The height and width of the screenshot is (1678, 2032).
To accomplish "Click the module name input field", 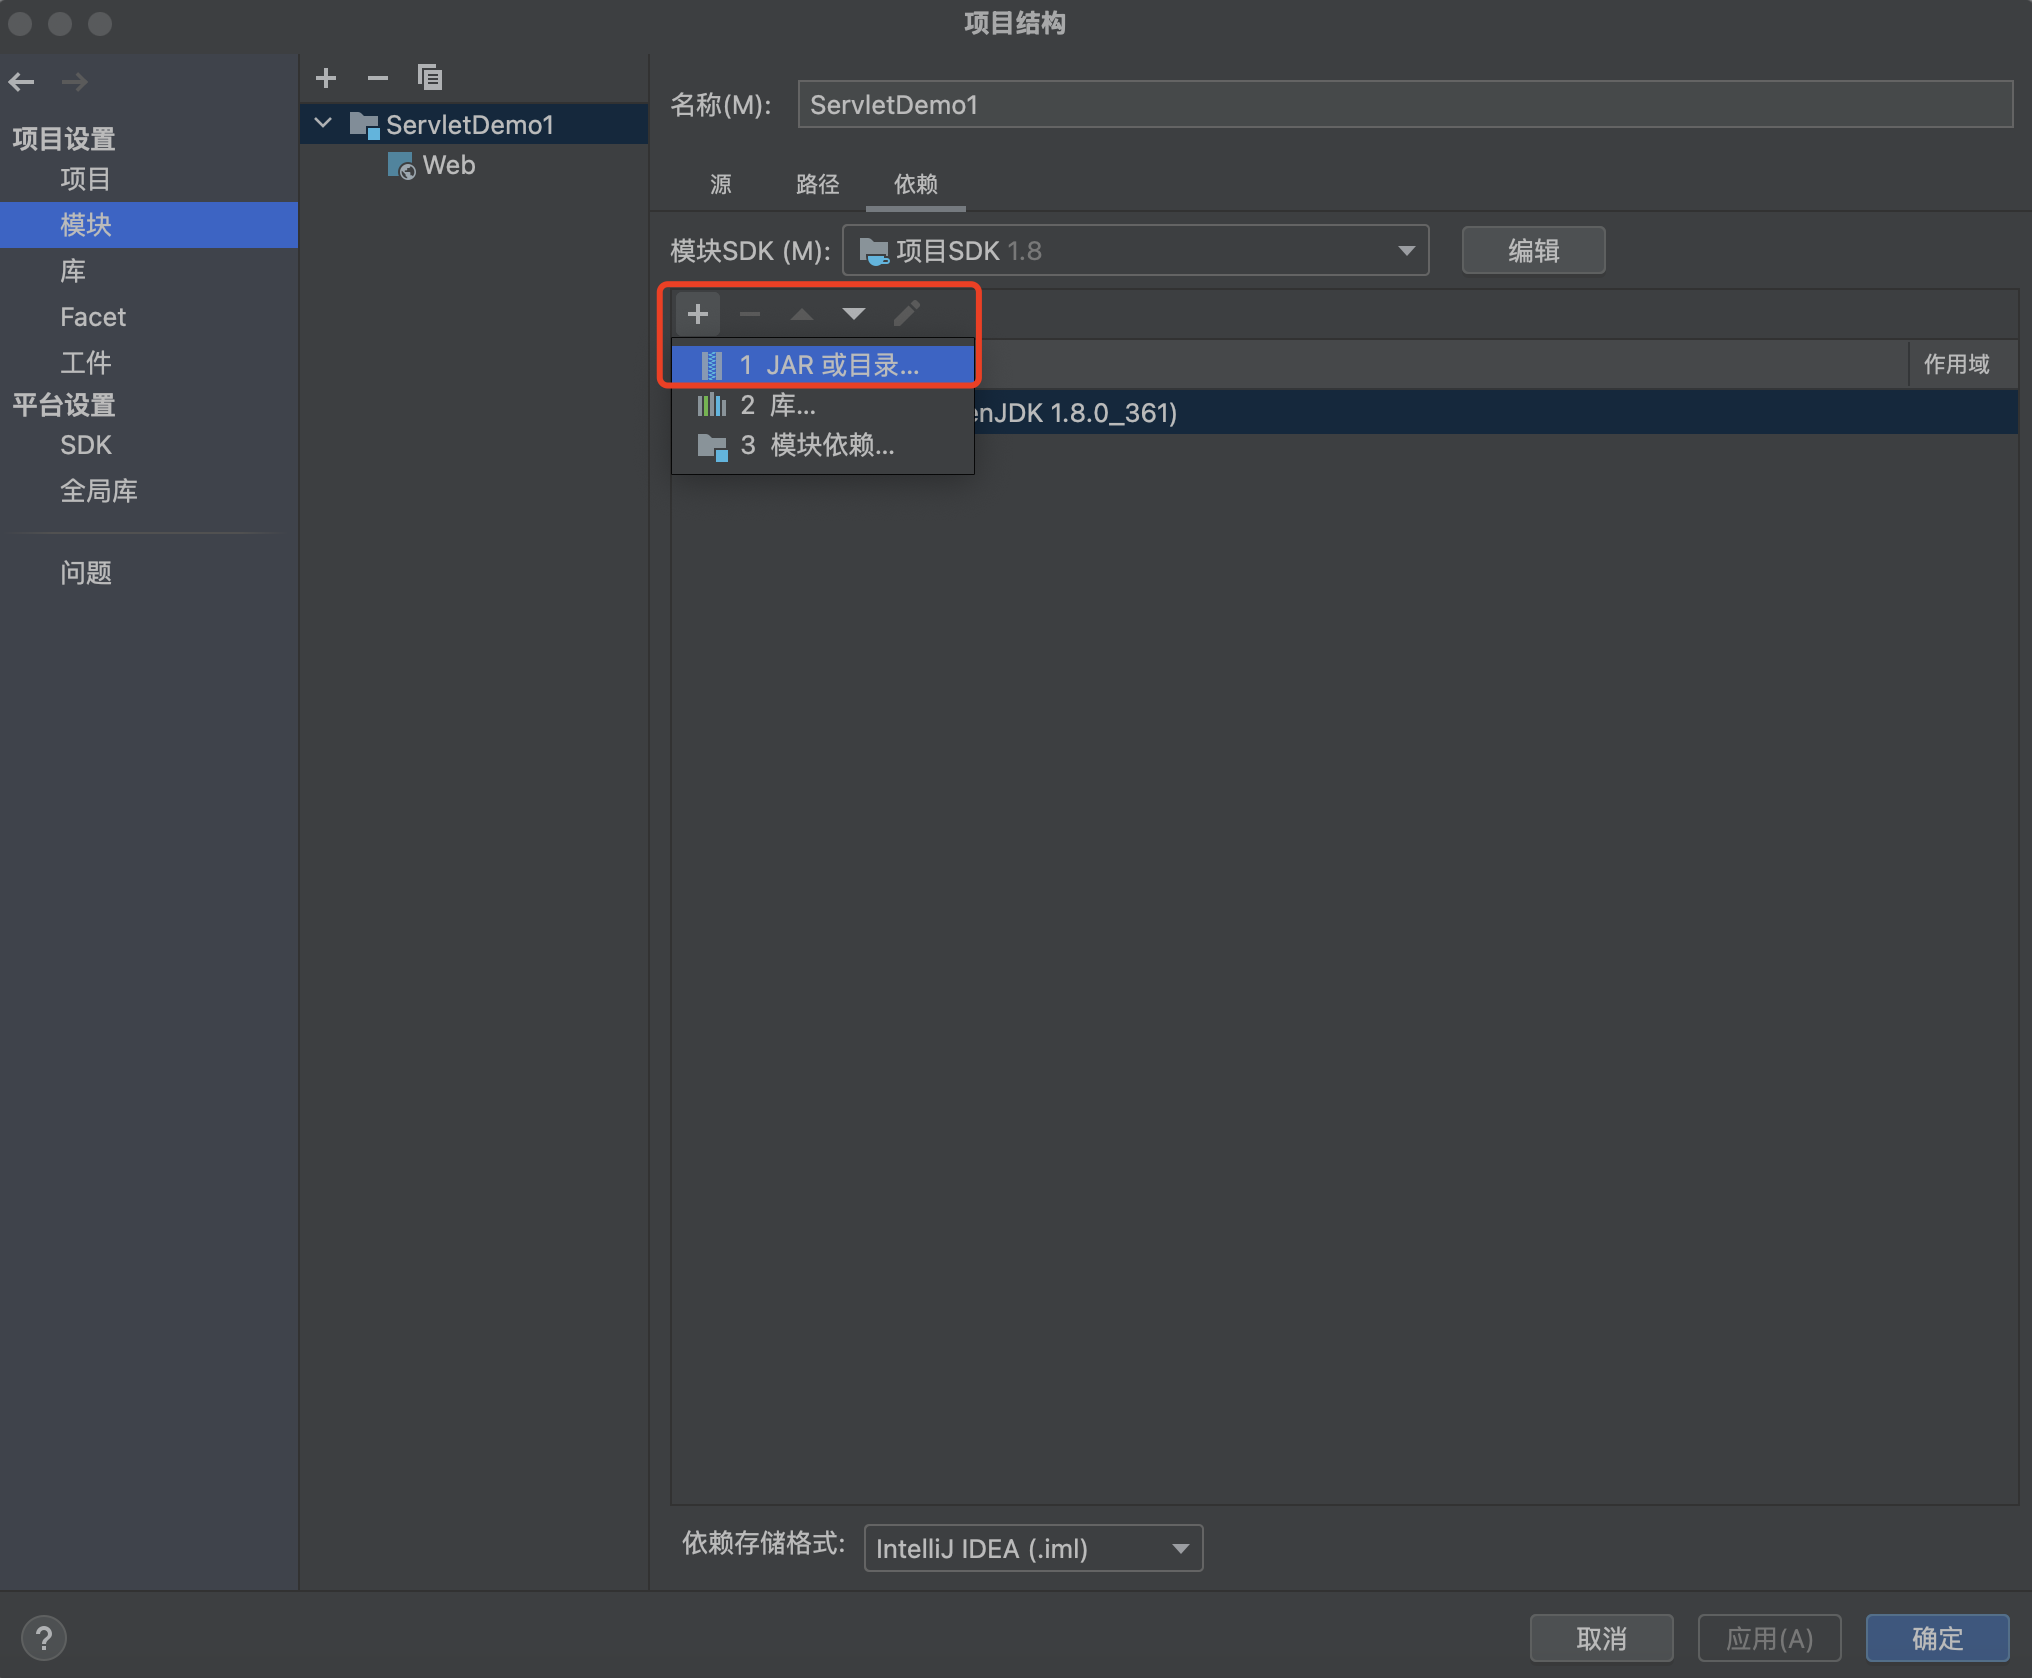I will click(1404, 105).
